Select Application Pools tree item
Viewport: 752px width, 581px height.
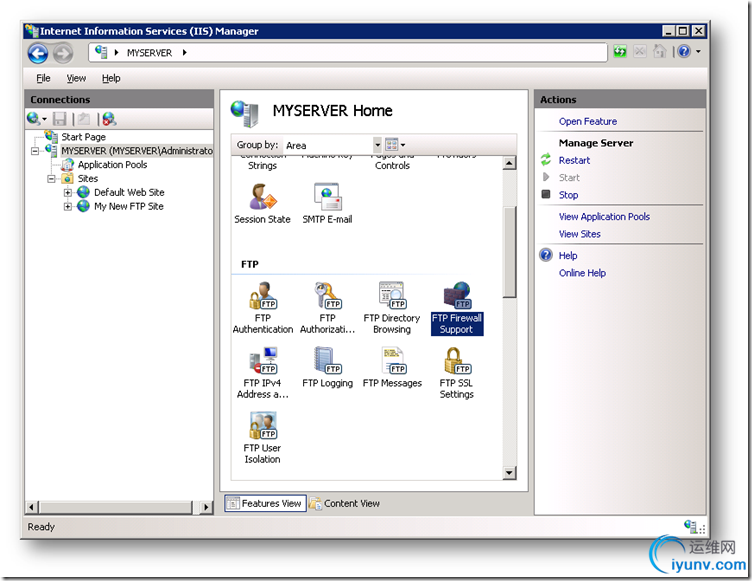coord(112,165)
